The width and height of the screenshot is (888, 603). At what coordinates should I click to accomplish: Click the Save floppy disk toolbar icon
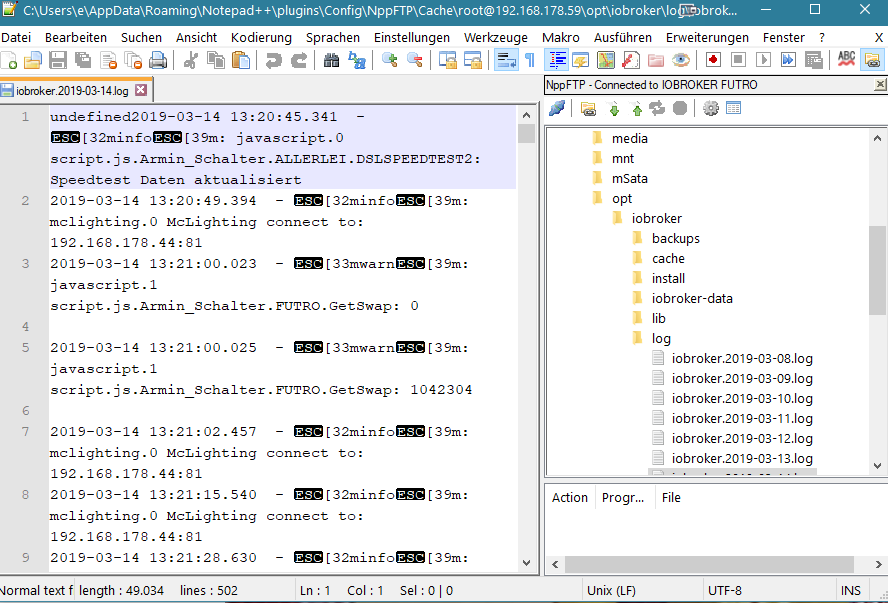pyautogui.click(x=56, y=60)
